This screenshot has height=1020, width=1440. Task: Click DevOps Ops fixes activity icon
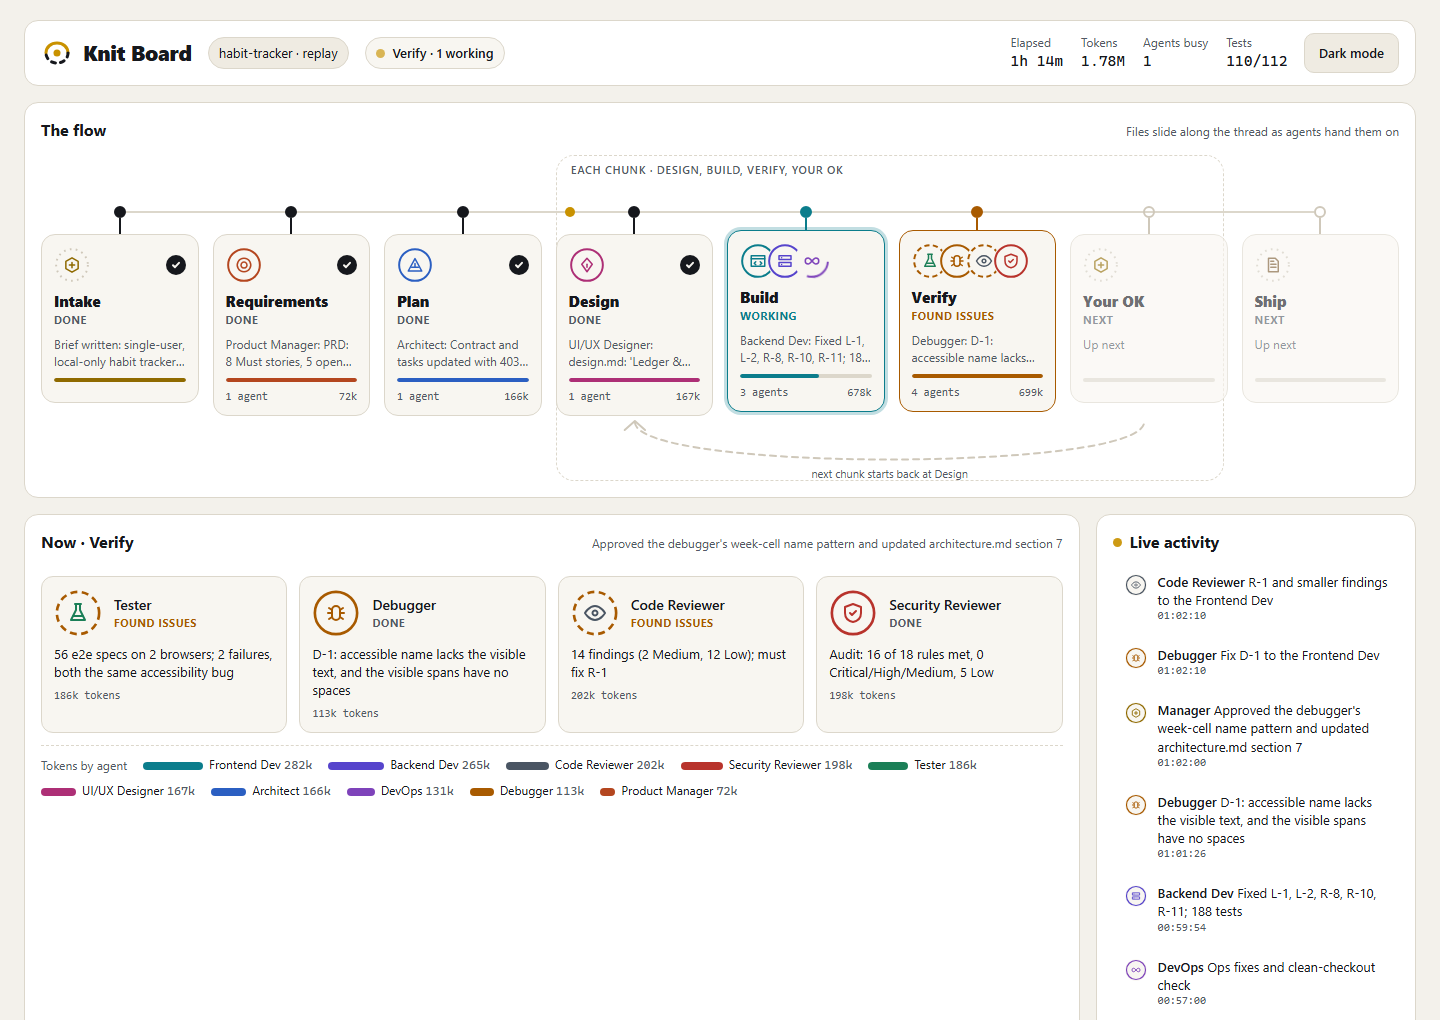pos(1136,970)
